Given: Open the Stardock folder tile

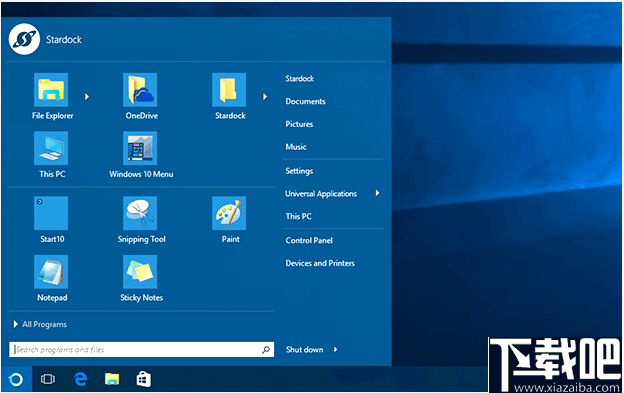Looking at the screenshot, I should [229, 90].
